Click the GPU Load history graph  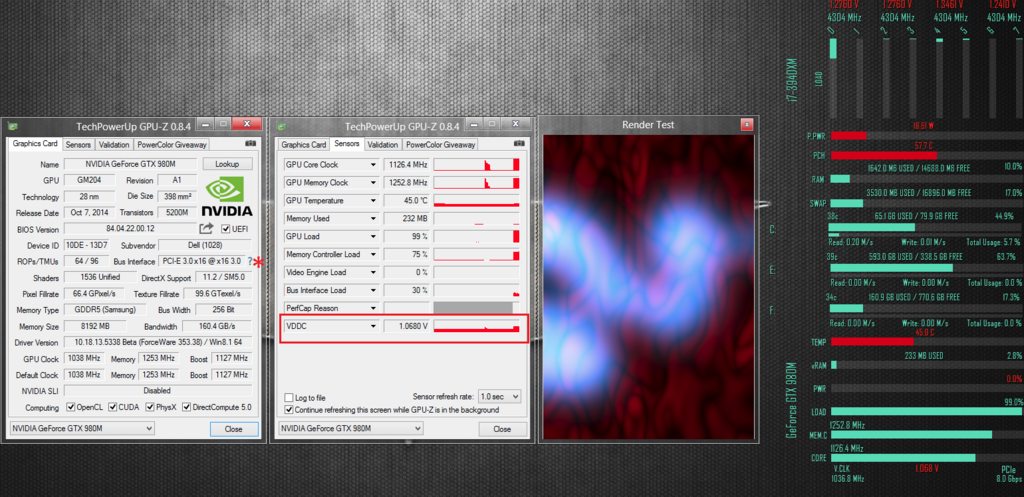click(477, 236)
